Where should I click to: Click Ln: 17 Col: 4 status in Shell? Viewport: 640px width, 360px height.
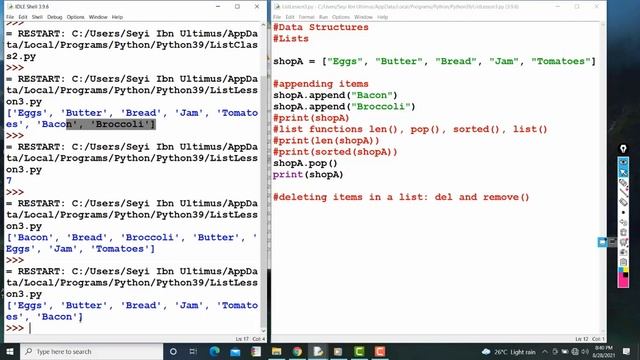[250, 339]
